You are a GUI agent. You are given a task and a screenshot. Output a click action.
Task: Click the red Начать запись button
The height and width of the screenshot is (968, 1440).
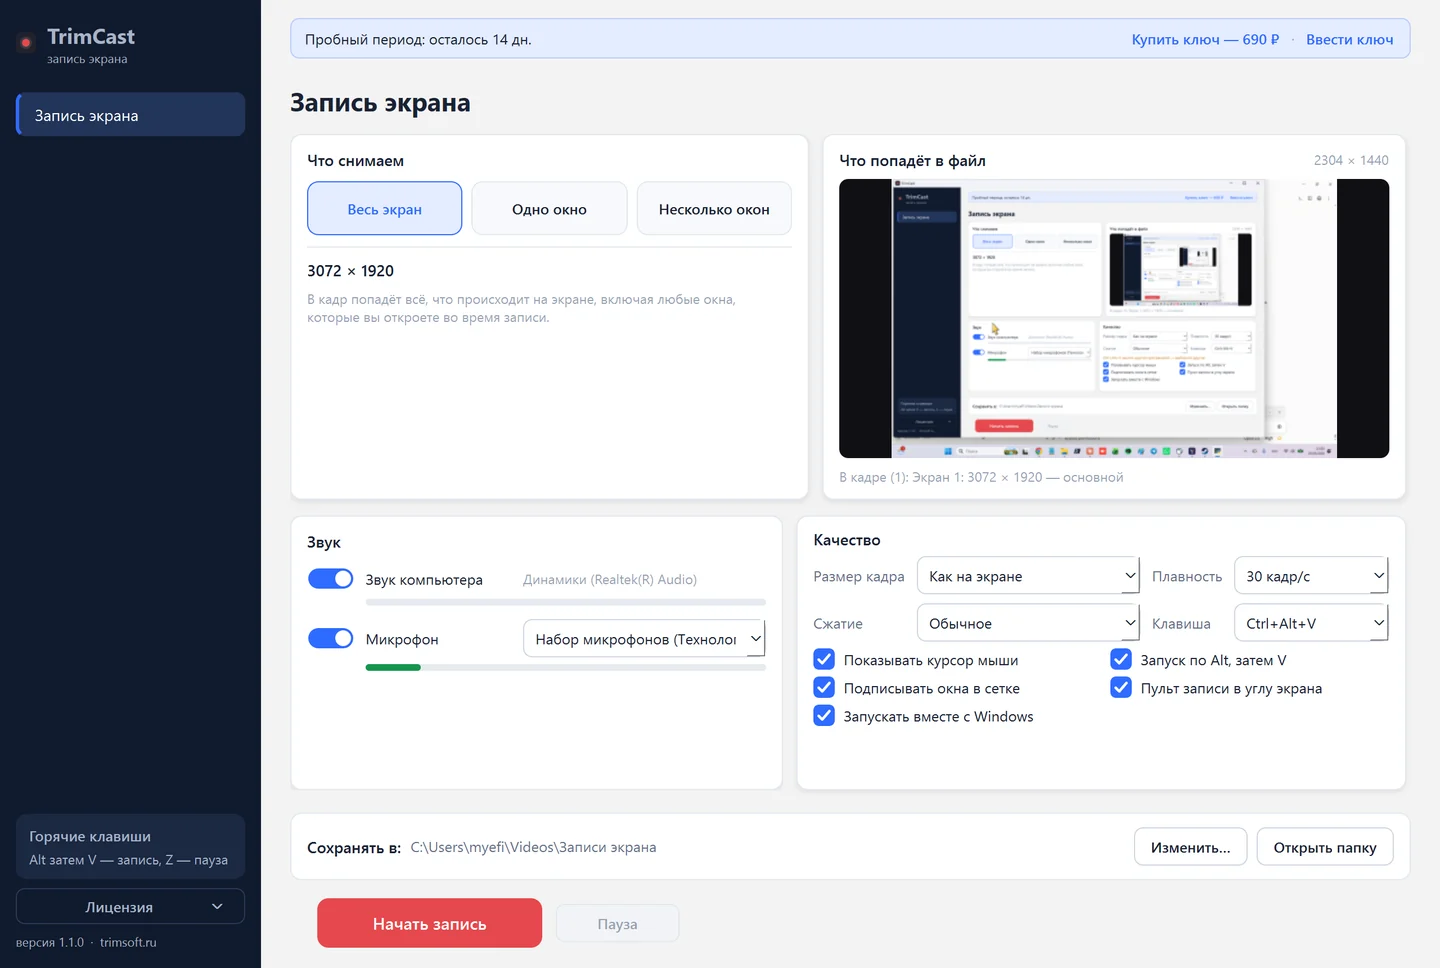pyautogui.click(x=429, y=923)
